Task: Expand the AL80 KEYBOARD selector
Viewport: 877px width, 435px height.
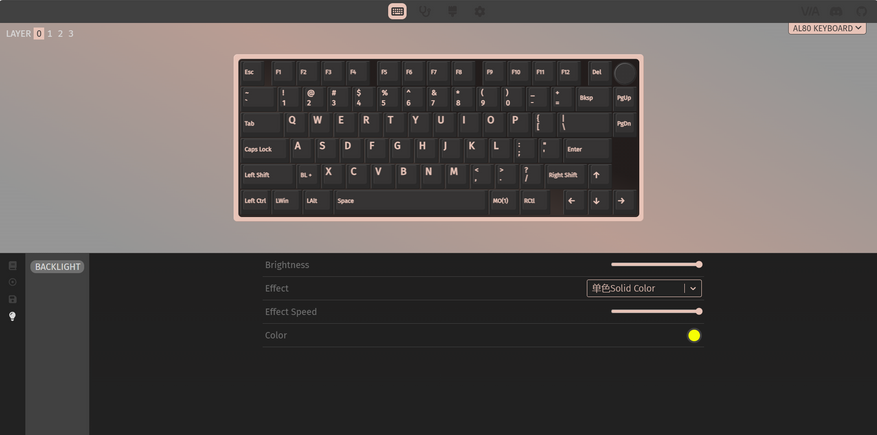Action: (x=827, y=28)
